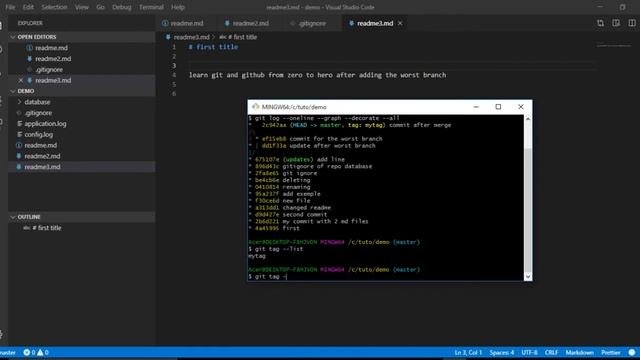This screenshot has width=640, height=360.
Task: Click the 'learn git and github' text line
Action: (317, 75)
